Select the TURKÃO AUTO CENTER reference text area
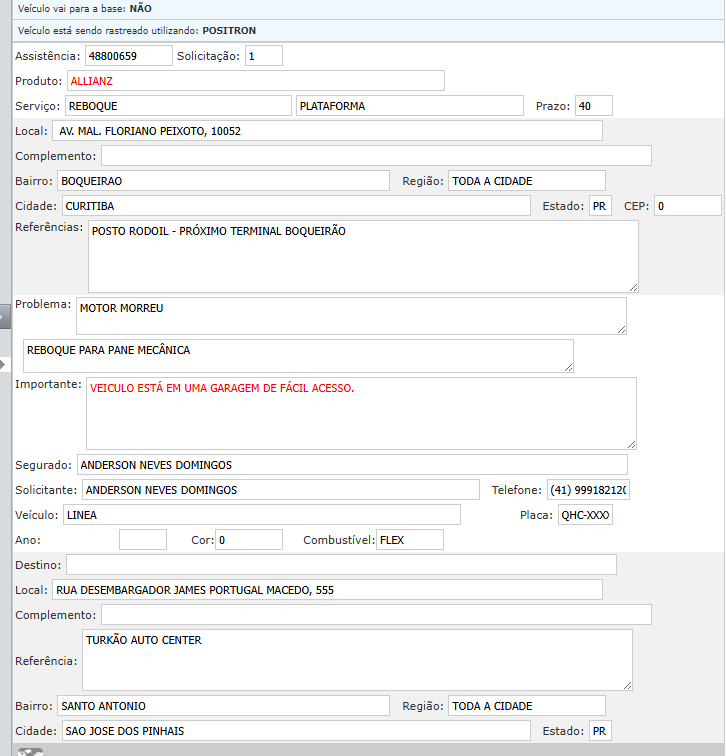 (x=356, y=660)
